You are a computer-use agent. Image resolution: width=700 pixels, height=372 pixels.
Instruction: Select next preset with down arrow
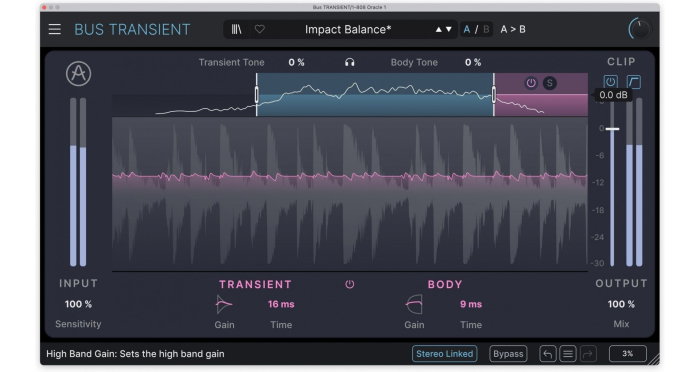pos(449,29)
